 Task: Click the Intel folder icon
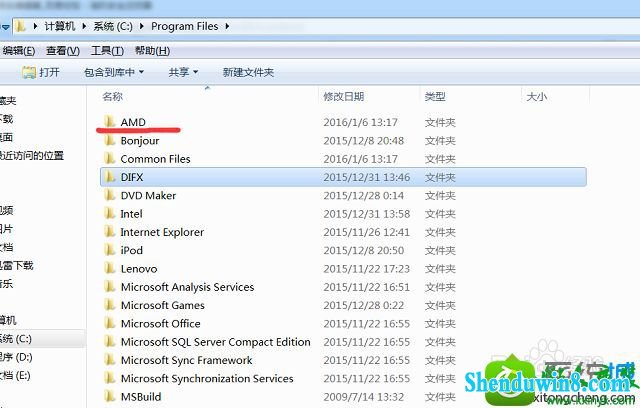coord(109,213)
